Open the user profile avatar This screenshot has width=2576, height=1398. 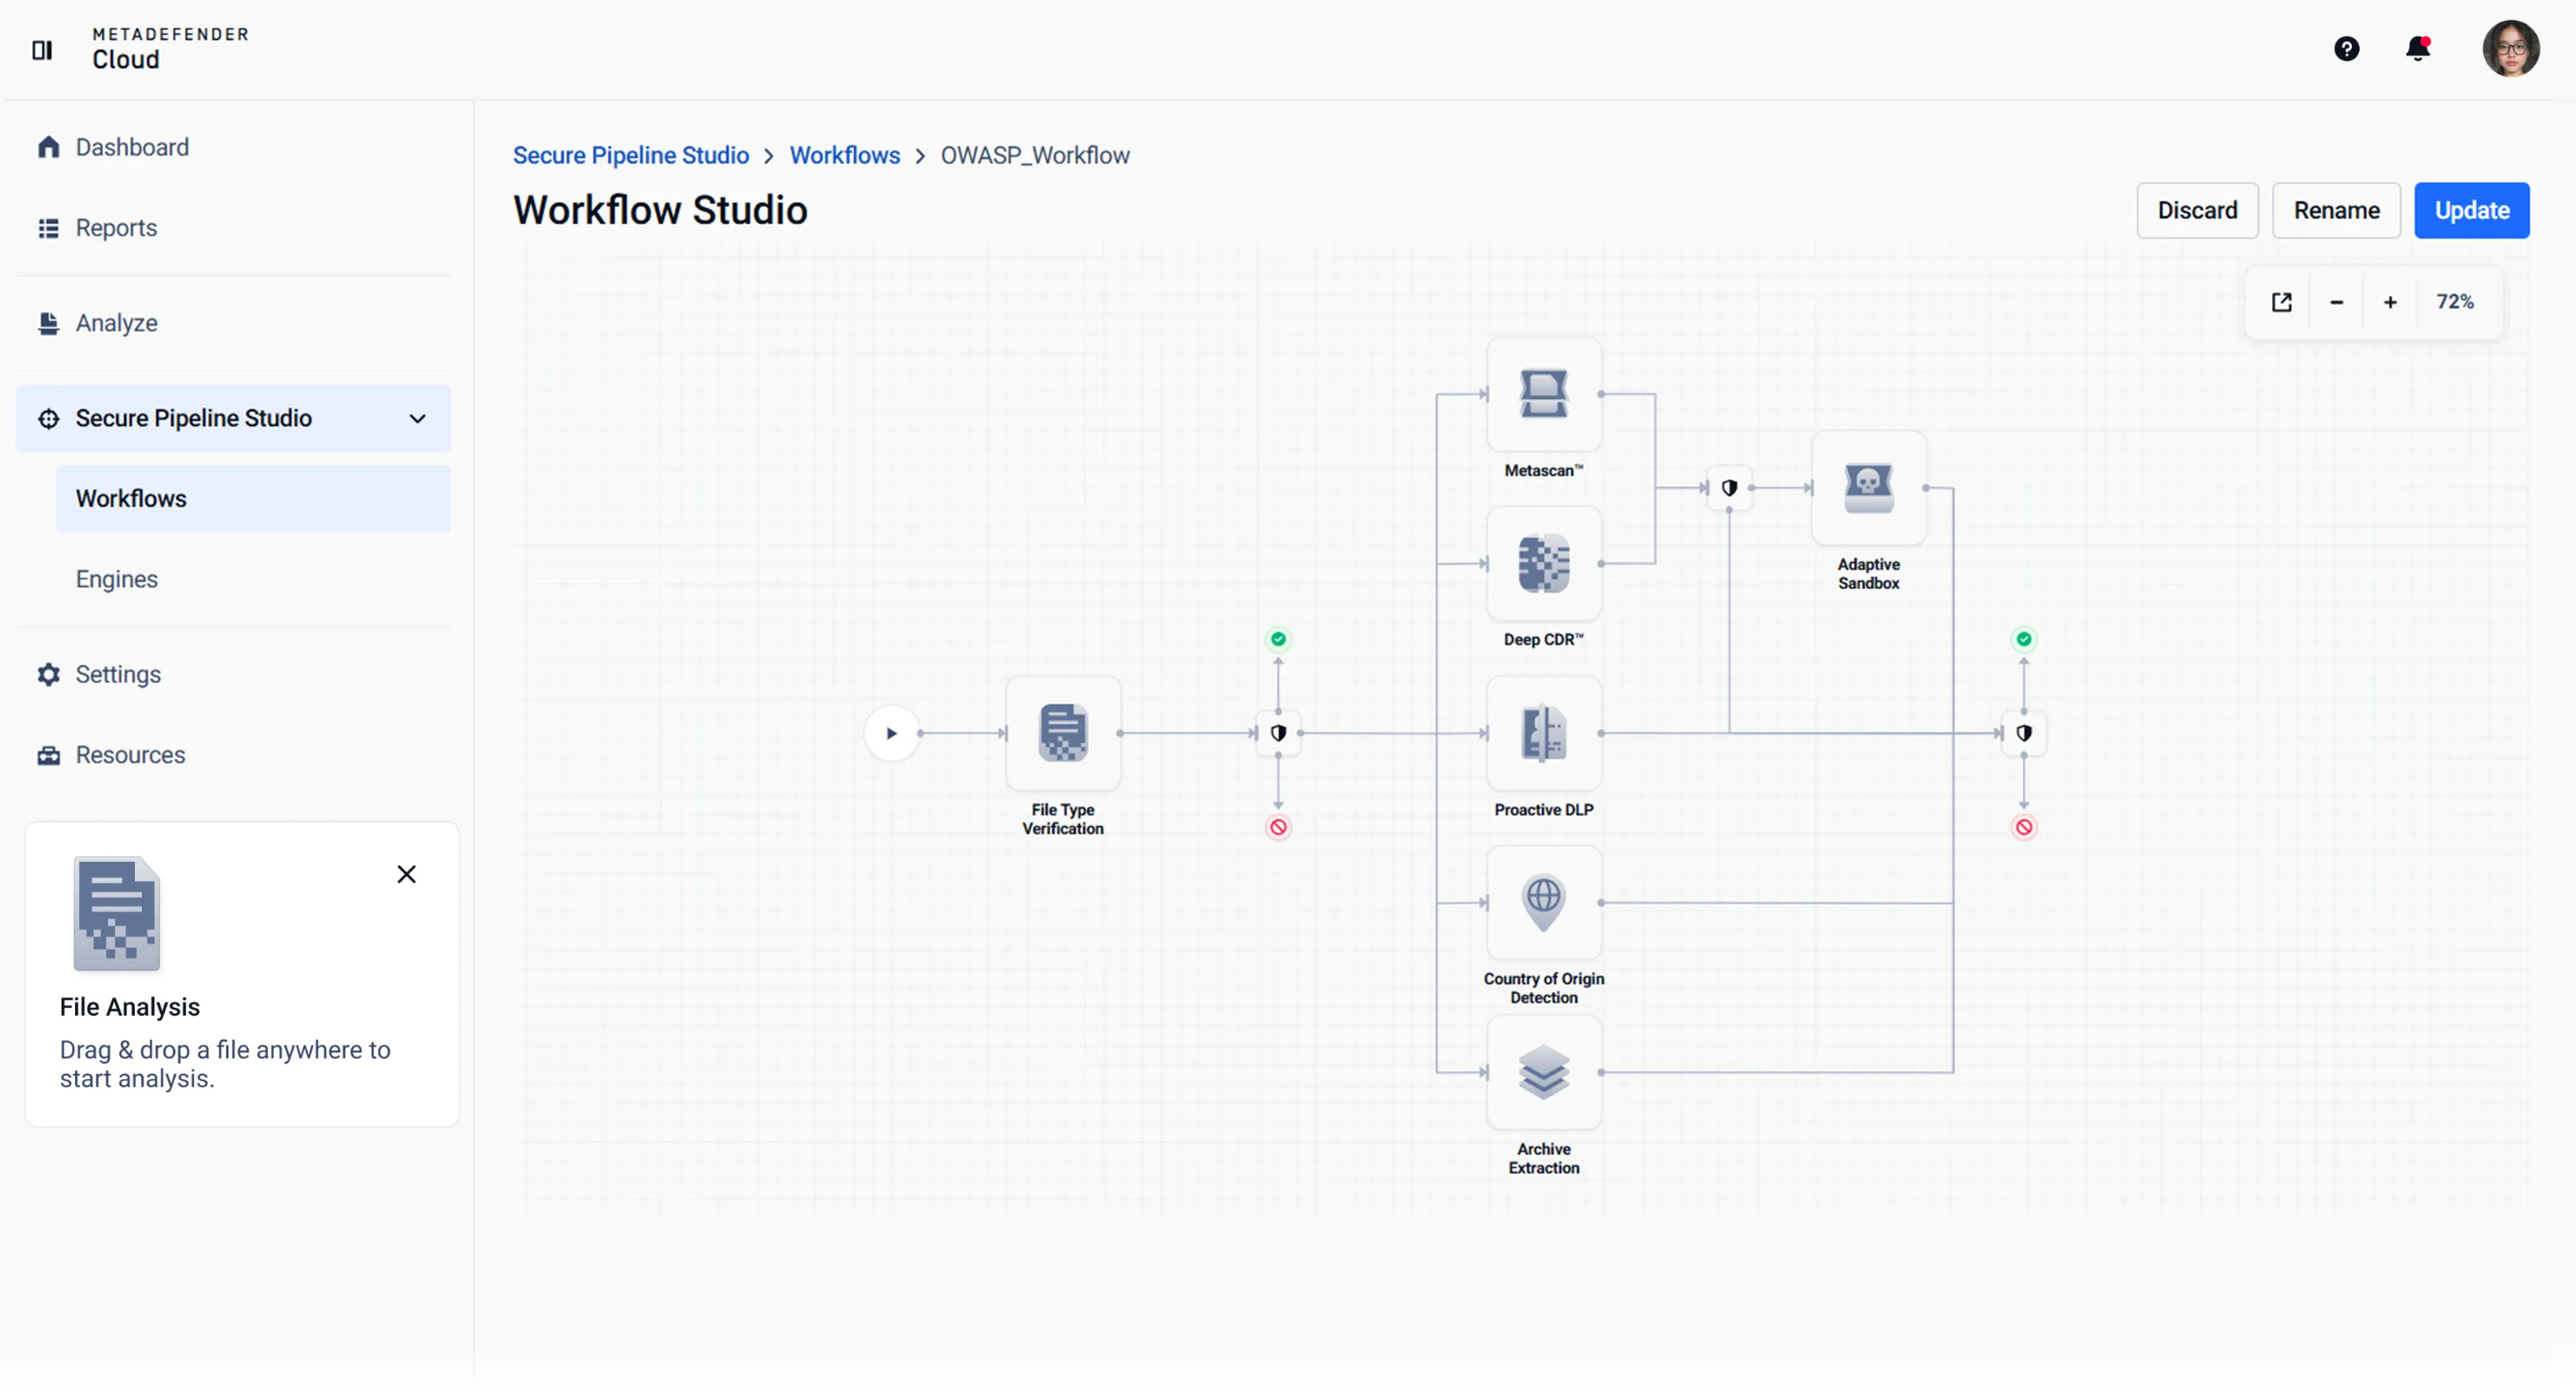(2509, 48)
